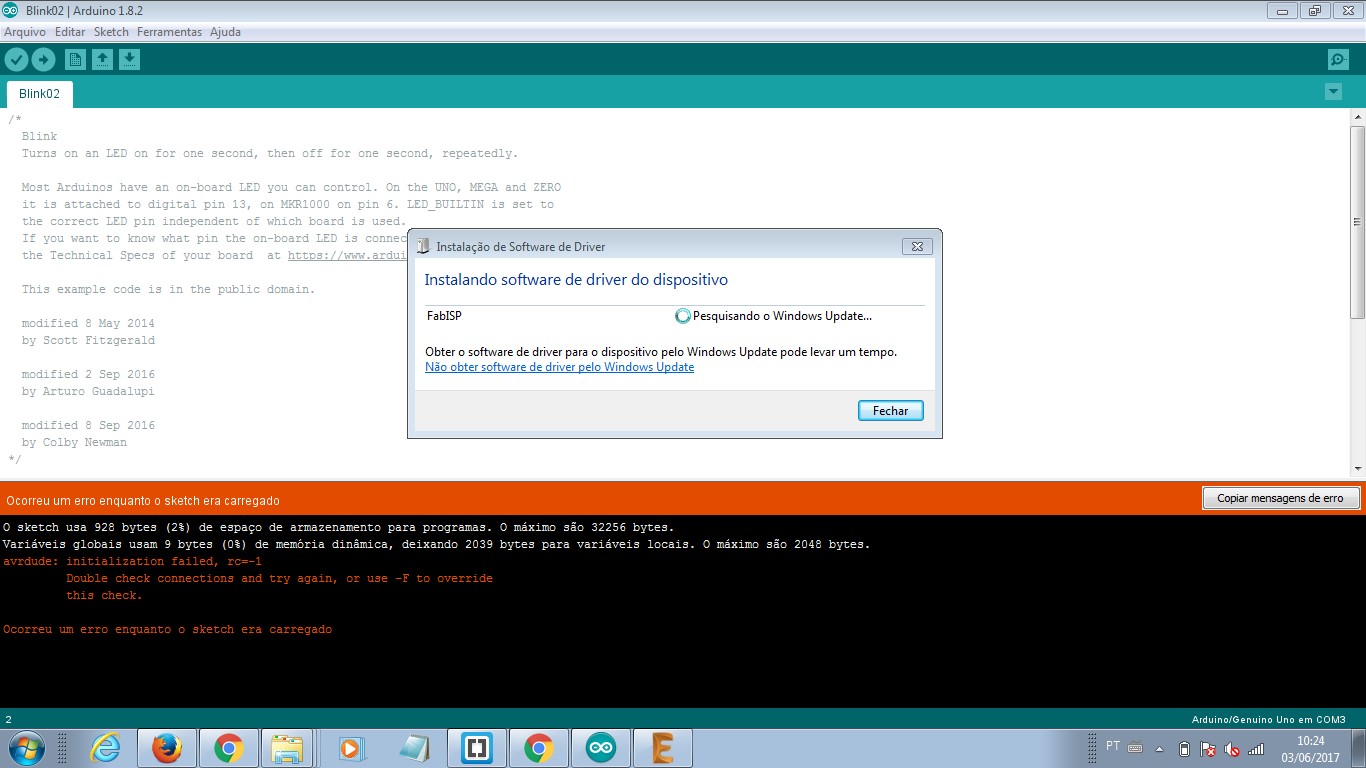Click the code editor scrollbar down arrow

point(1357,469)
